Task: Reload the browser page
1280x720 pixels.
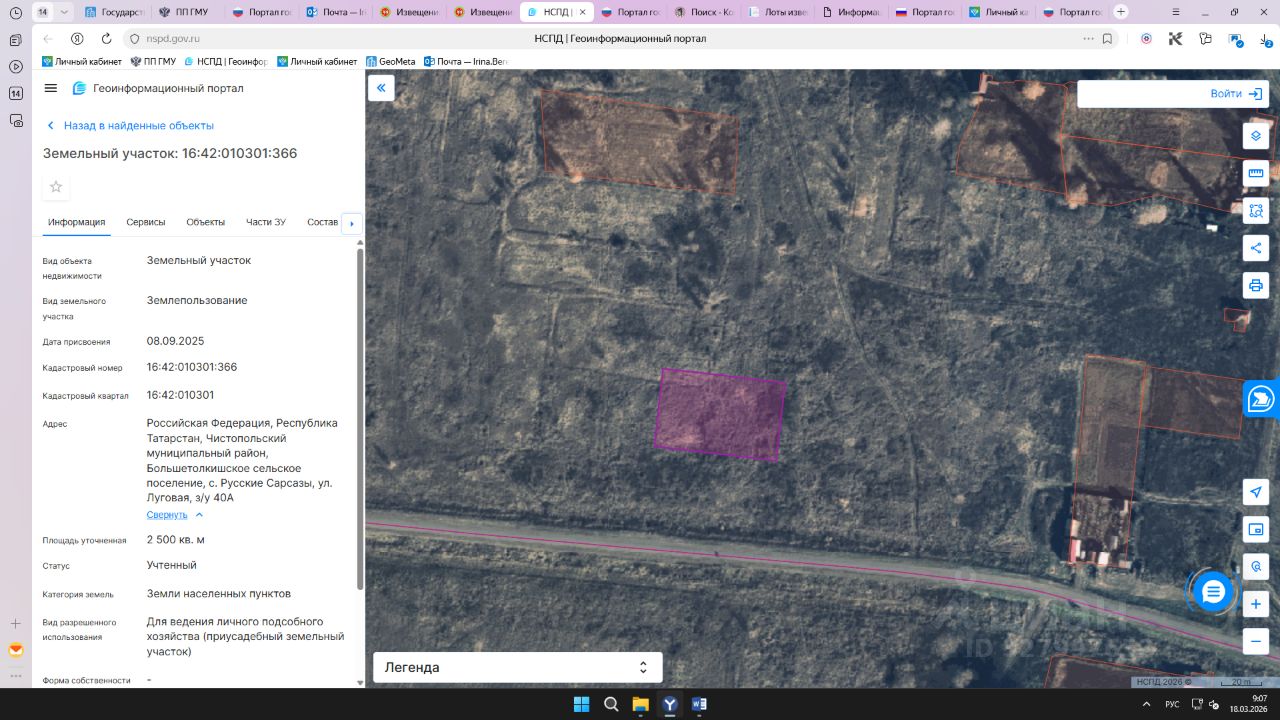Action: tap(106, 38)
